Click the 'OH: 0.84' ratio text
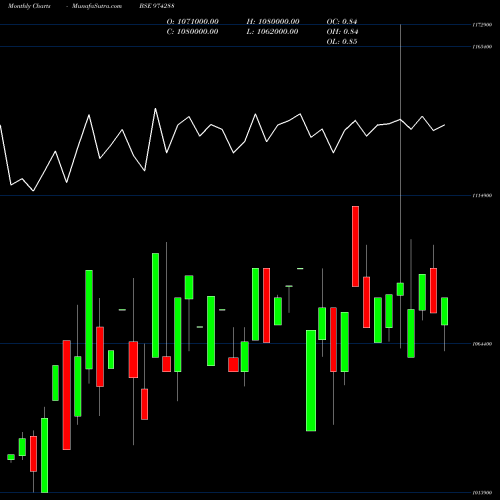The height and width of the screenshot is (500, 500). (342, 32)
